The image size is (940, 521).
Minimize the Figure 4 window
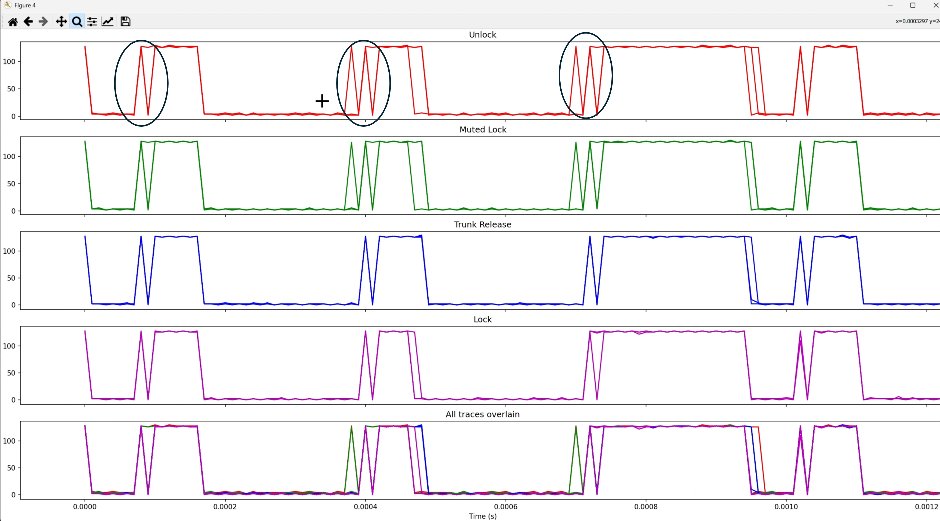pyautogui.click(x=891, y=5)
